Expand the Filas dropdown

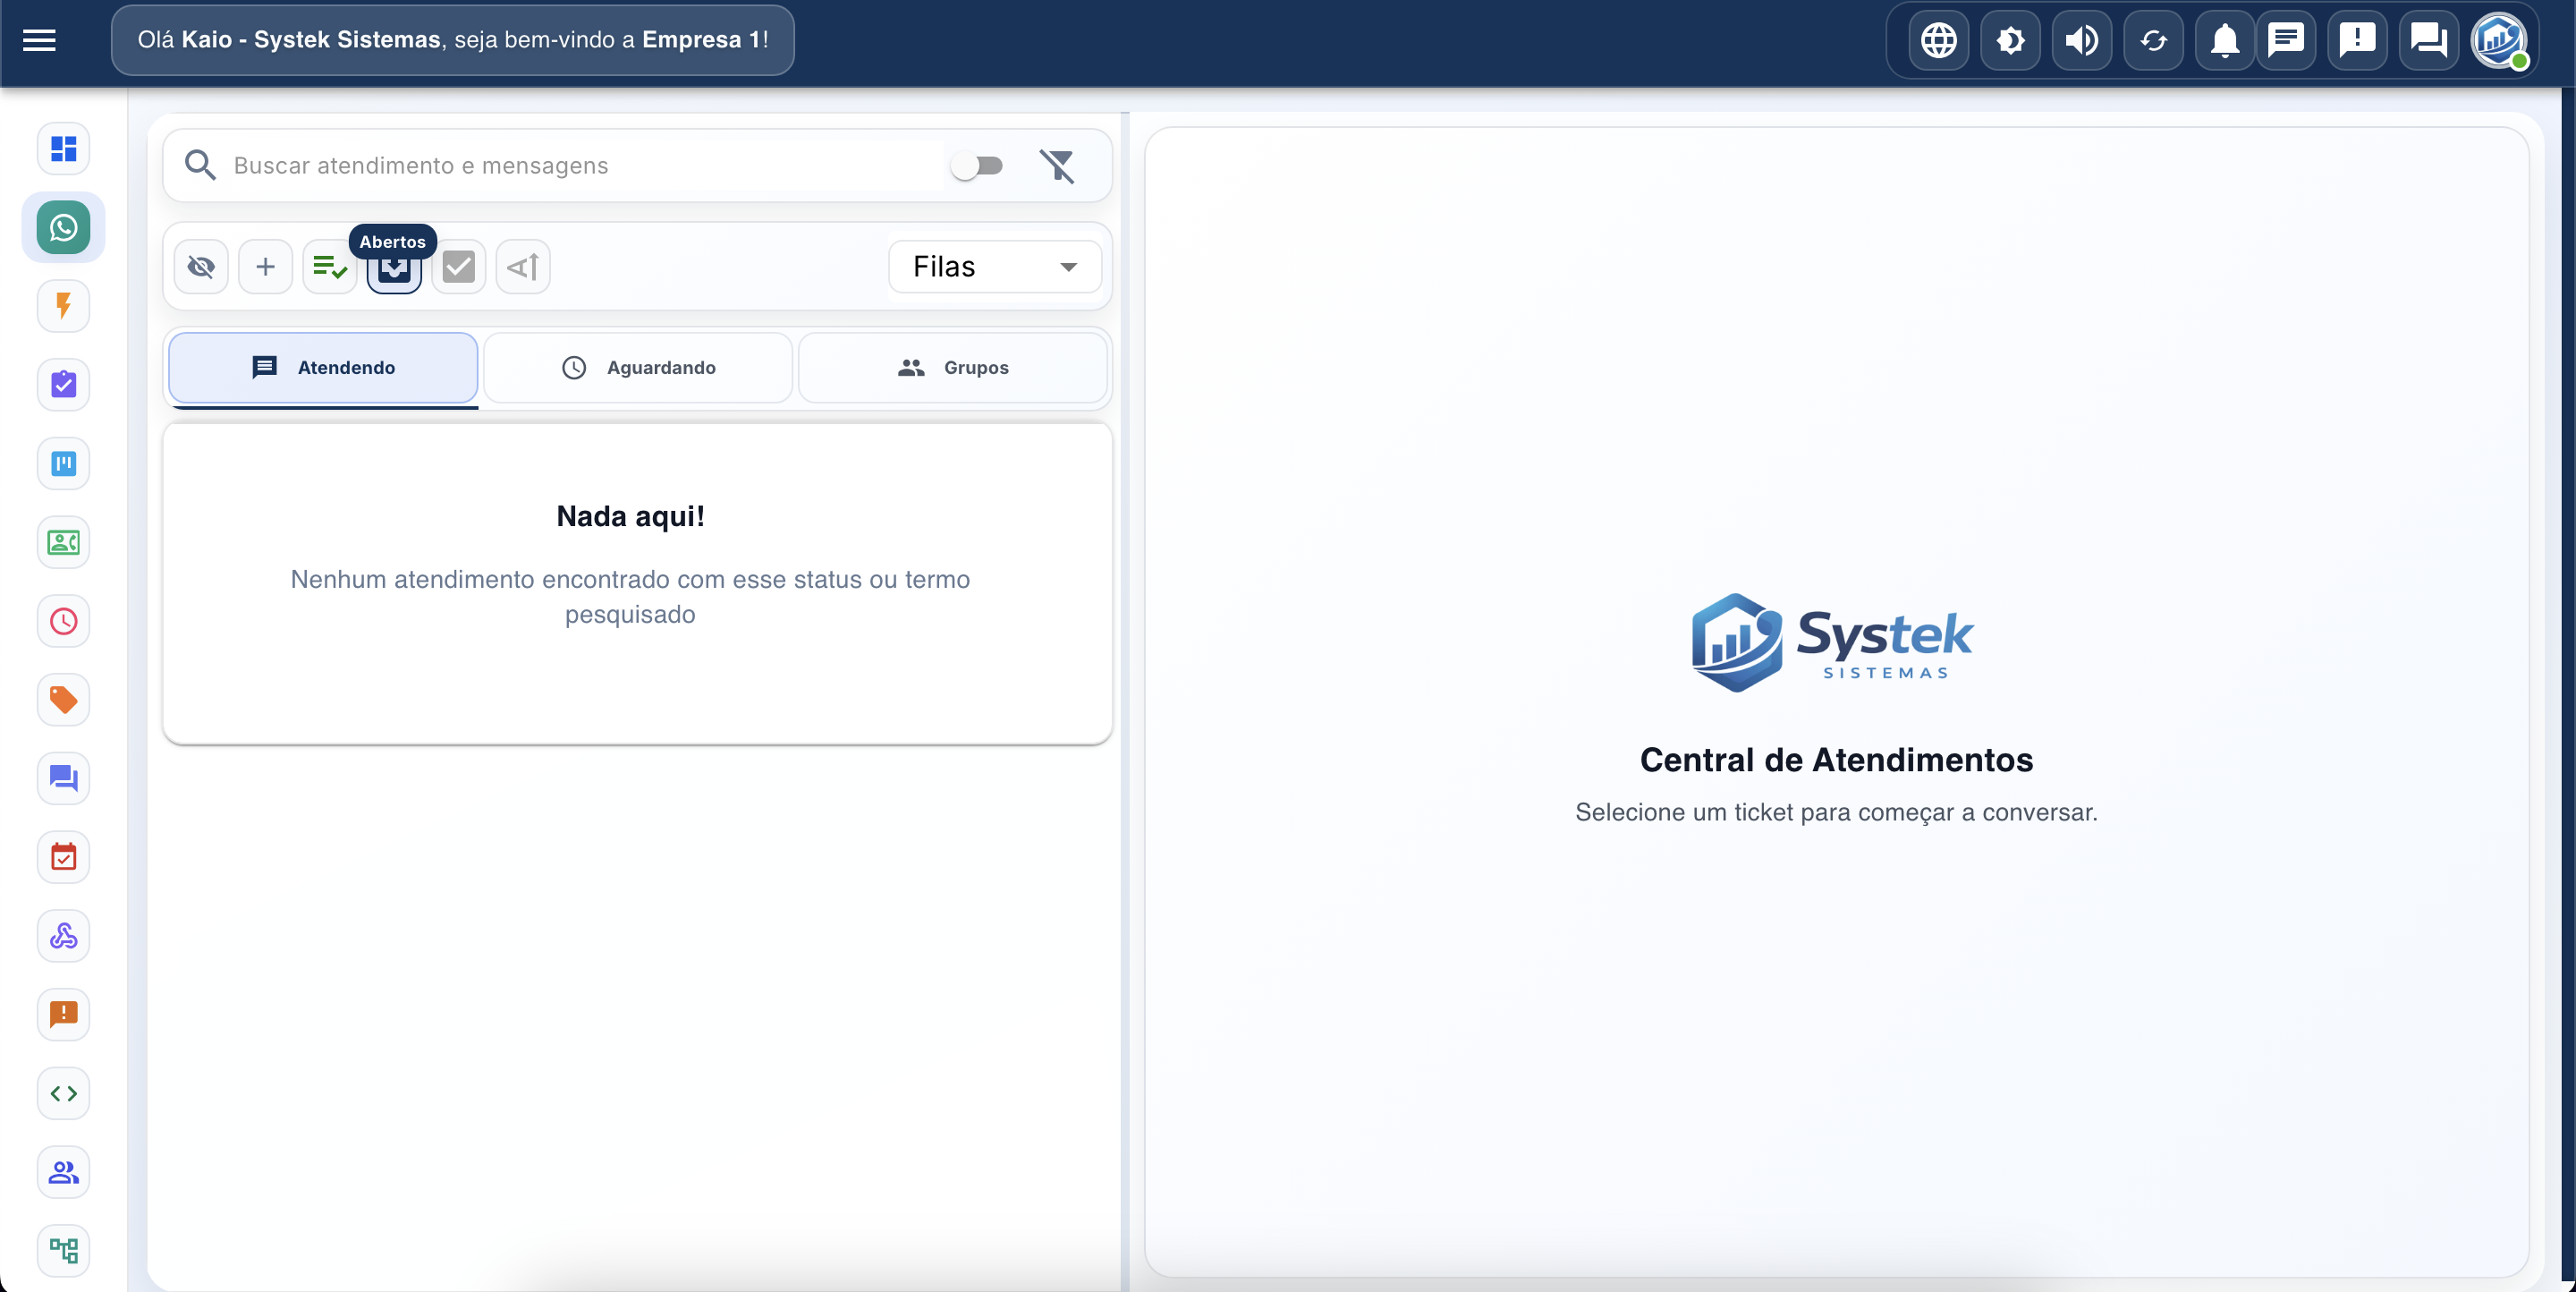tap(995, 267)
